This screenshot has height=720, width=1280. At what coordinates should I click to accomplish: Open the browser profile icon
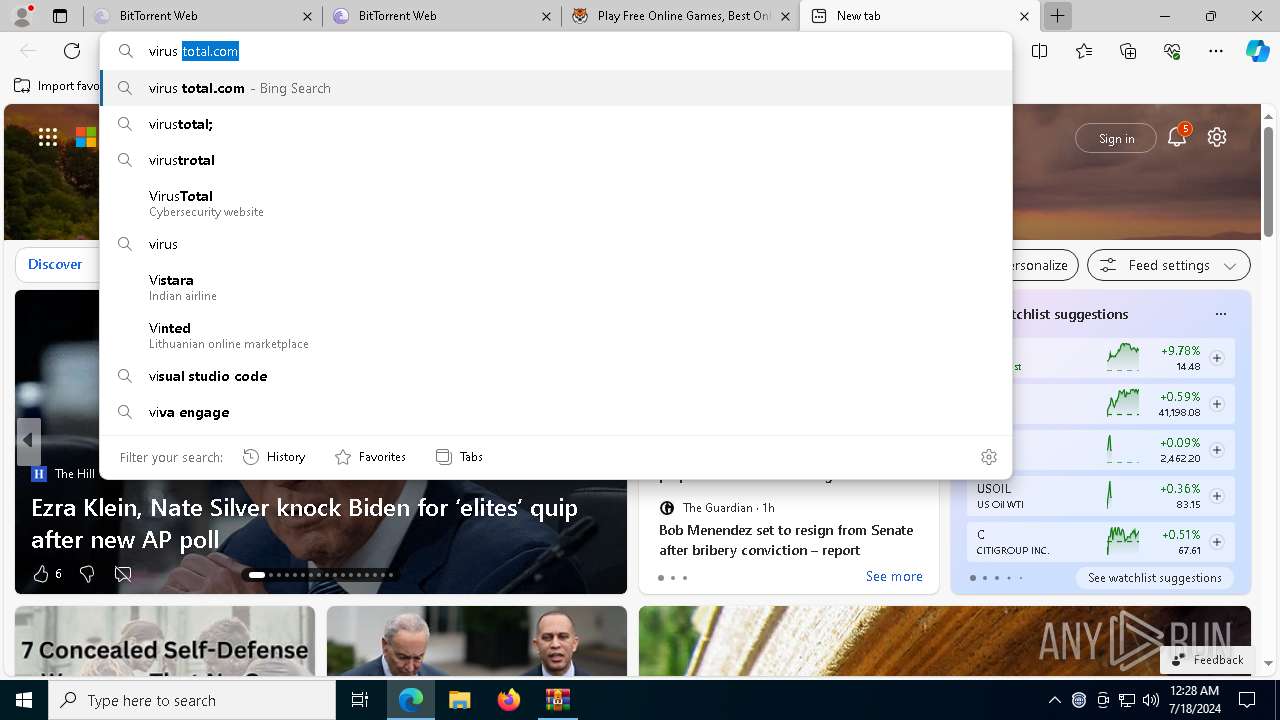point(21,16)
